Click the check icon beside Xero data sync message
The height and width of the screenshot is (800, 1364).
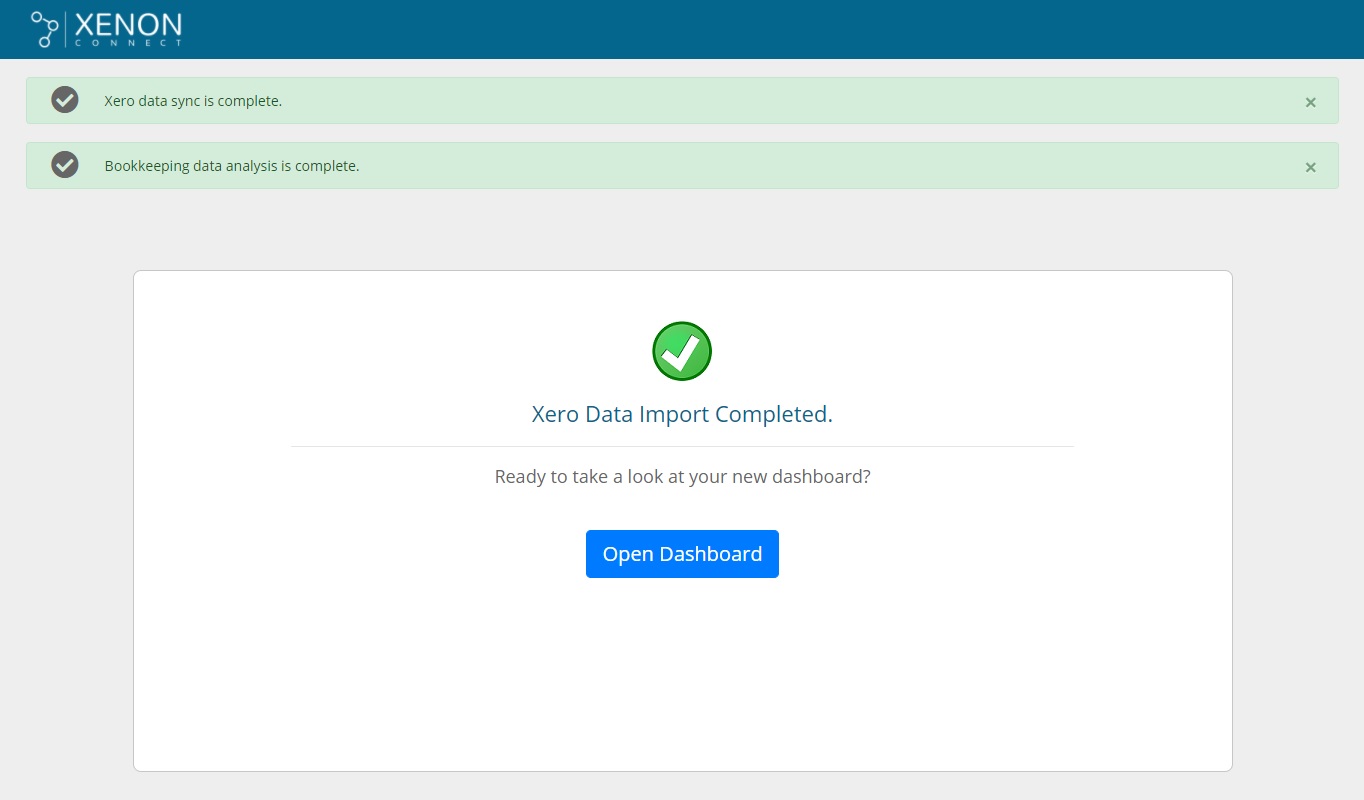[x=65, y=100]
